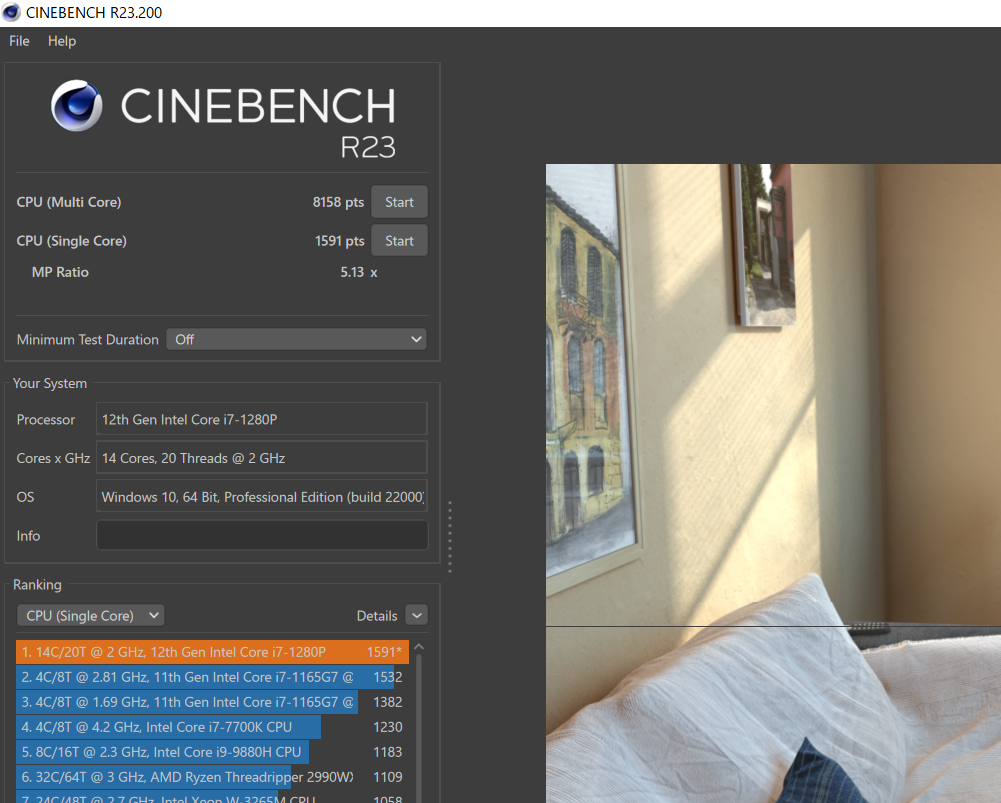Click the 1591 pts single core score
Screen dimensions: 1001x803
[339, 241]
